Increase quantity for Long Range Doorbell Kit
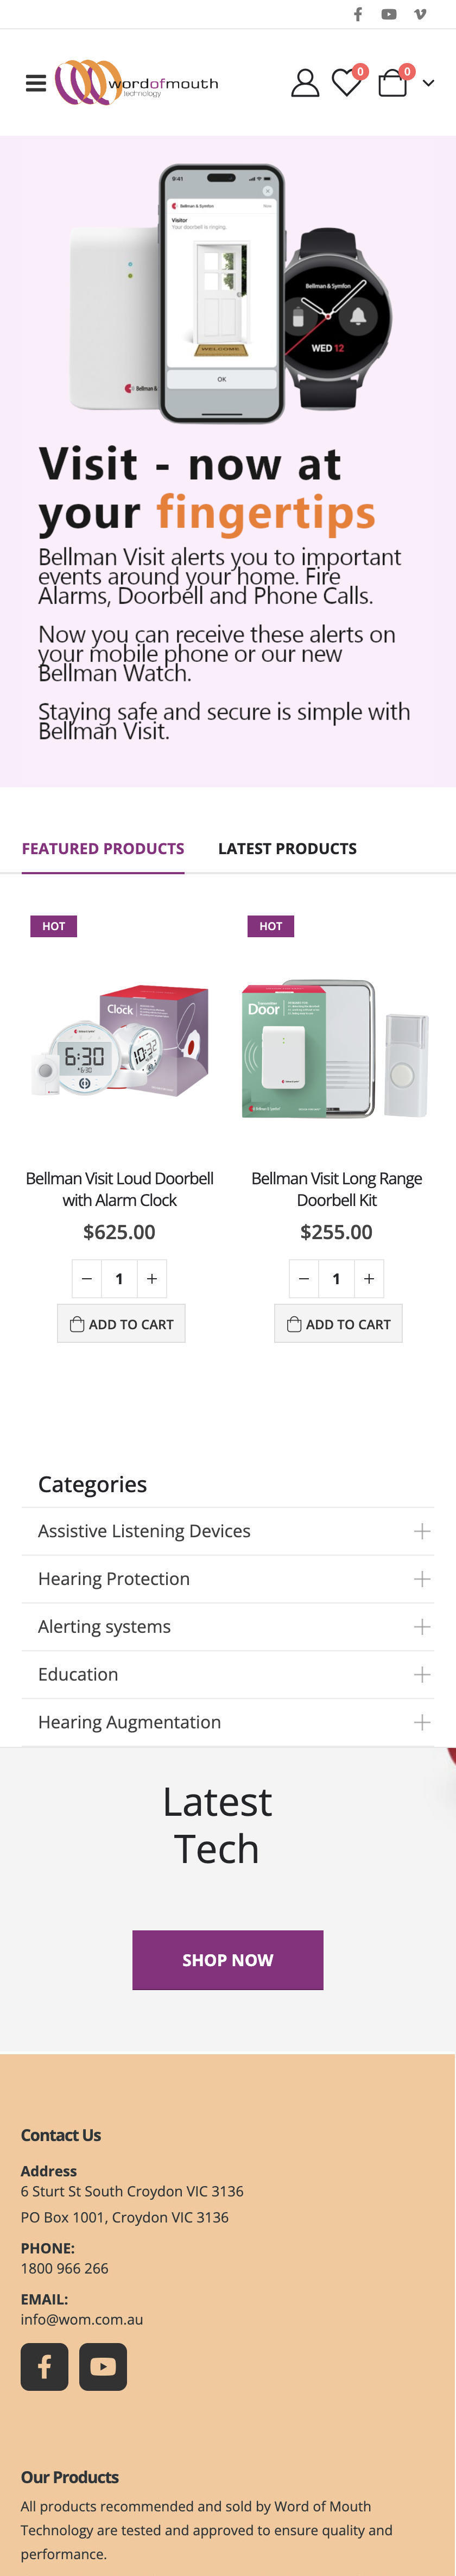Screen dimensions: 456x2576 [x=369, y=1278]
